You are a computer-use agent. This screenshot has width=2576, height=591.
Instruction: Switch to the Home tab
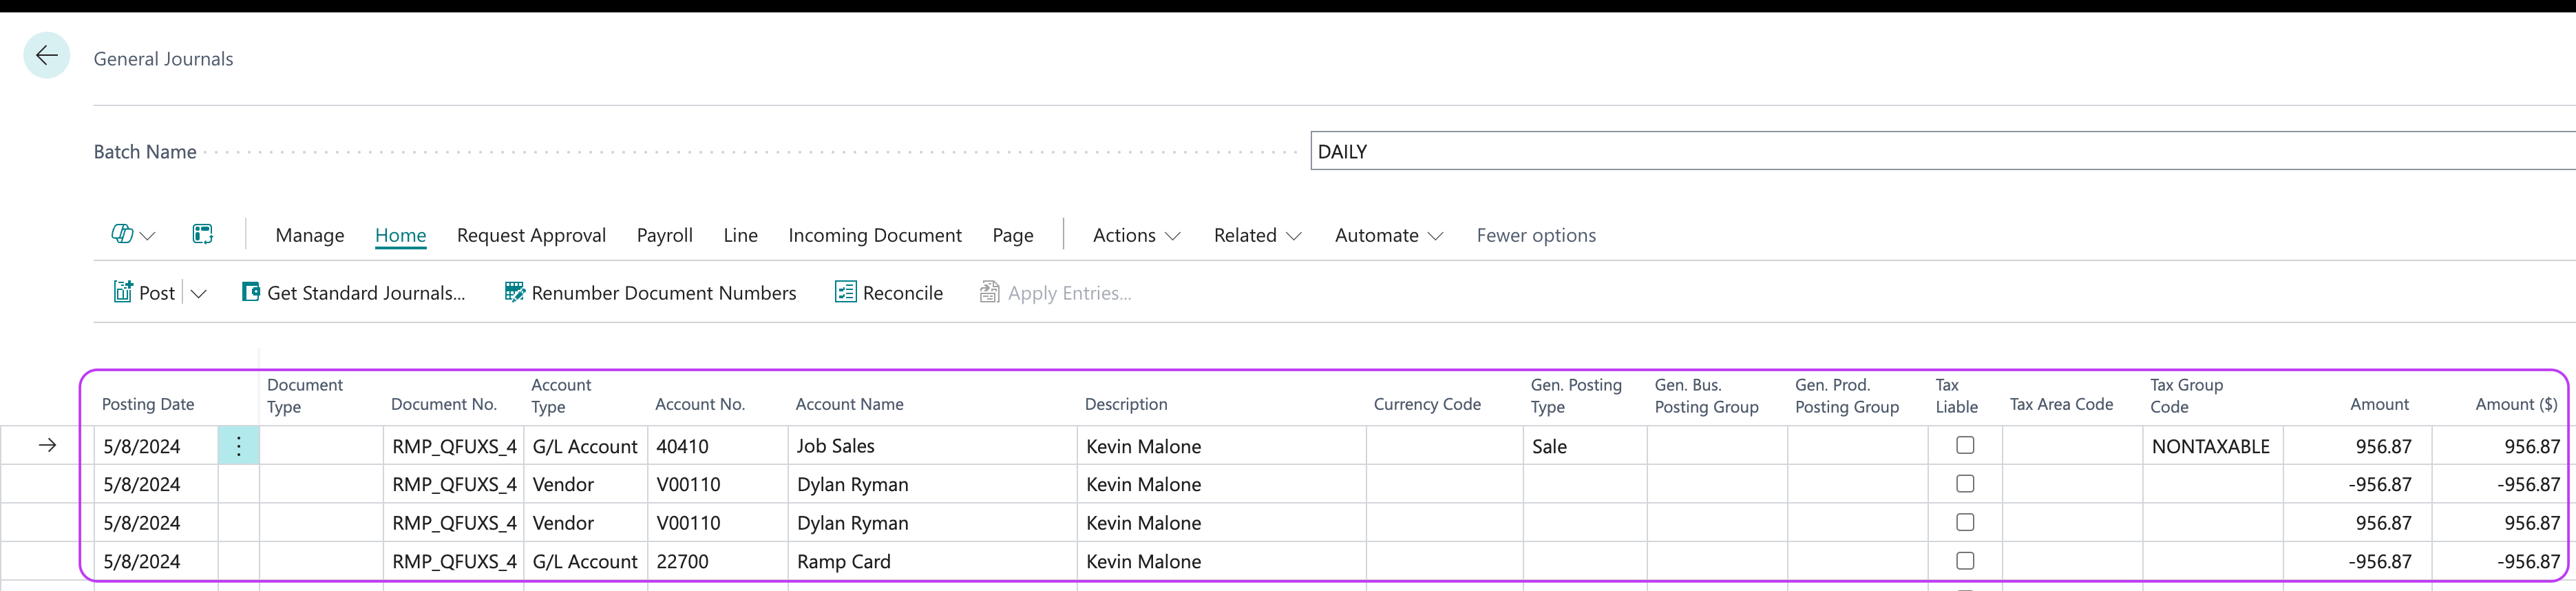pyautogui.click(x=400, y=235)
